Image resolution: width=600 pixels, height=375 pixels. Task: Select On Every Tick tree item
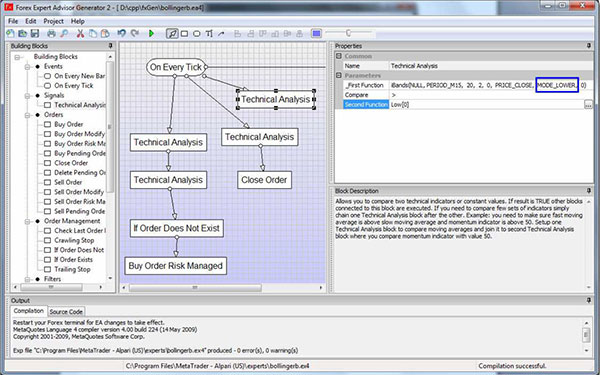(x=73, y=86)
